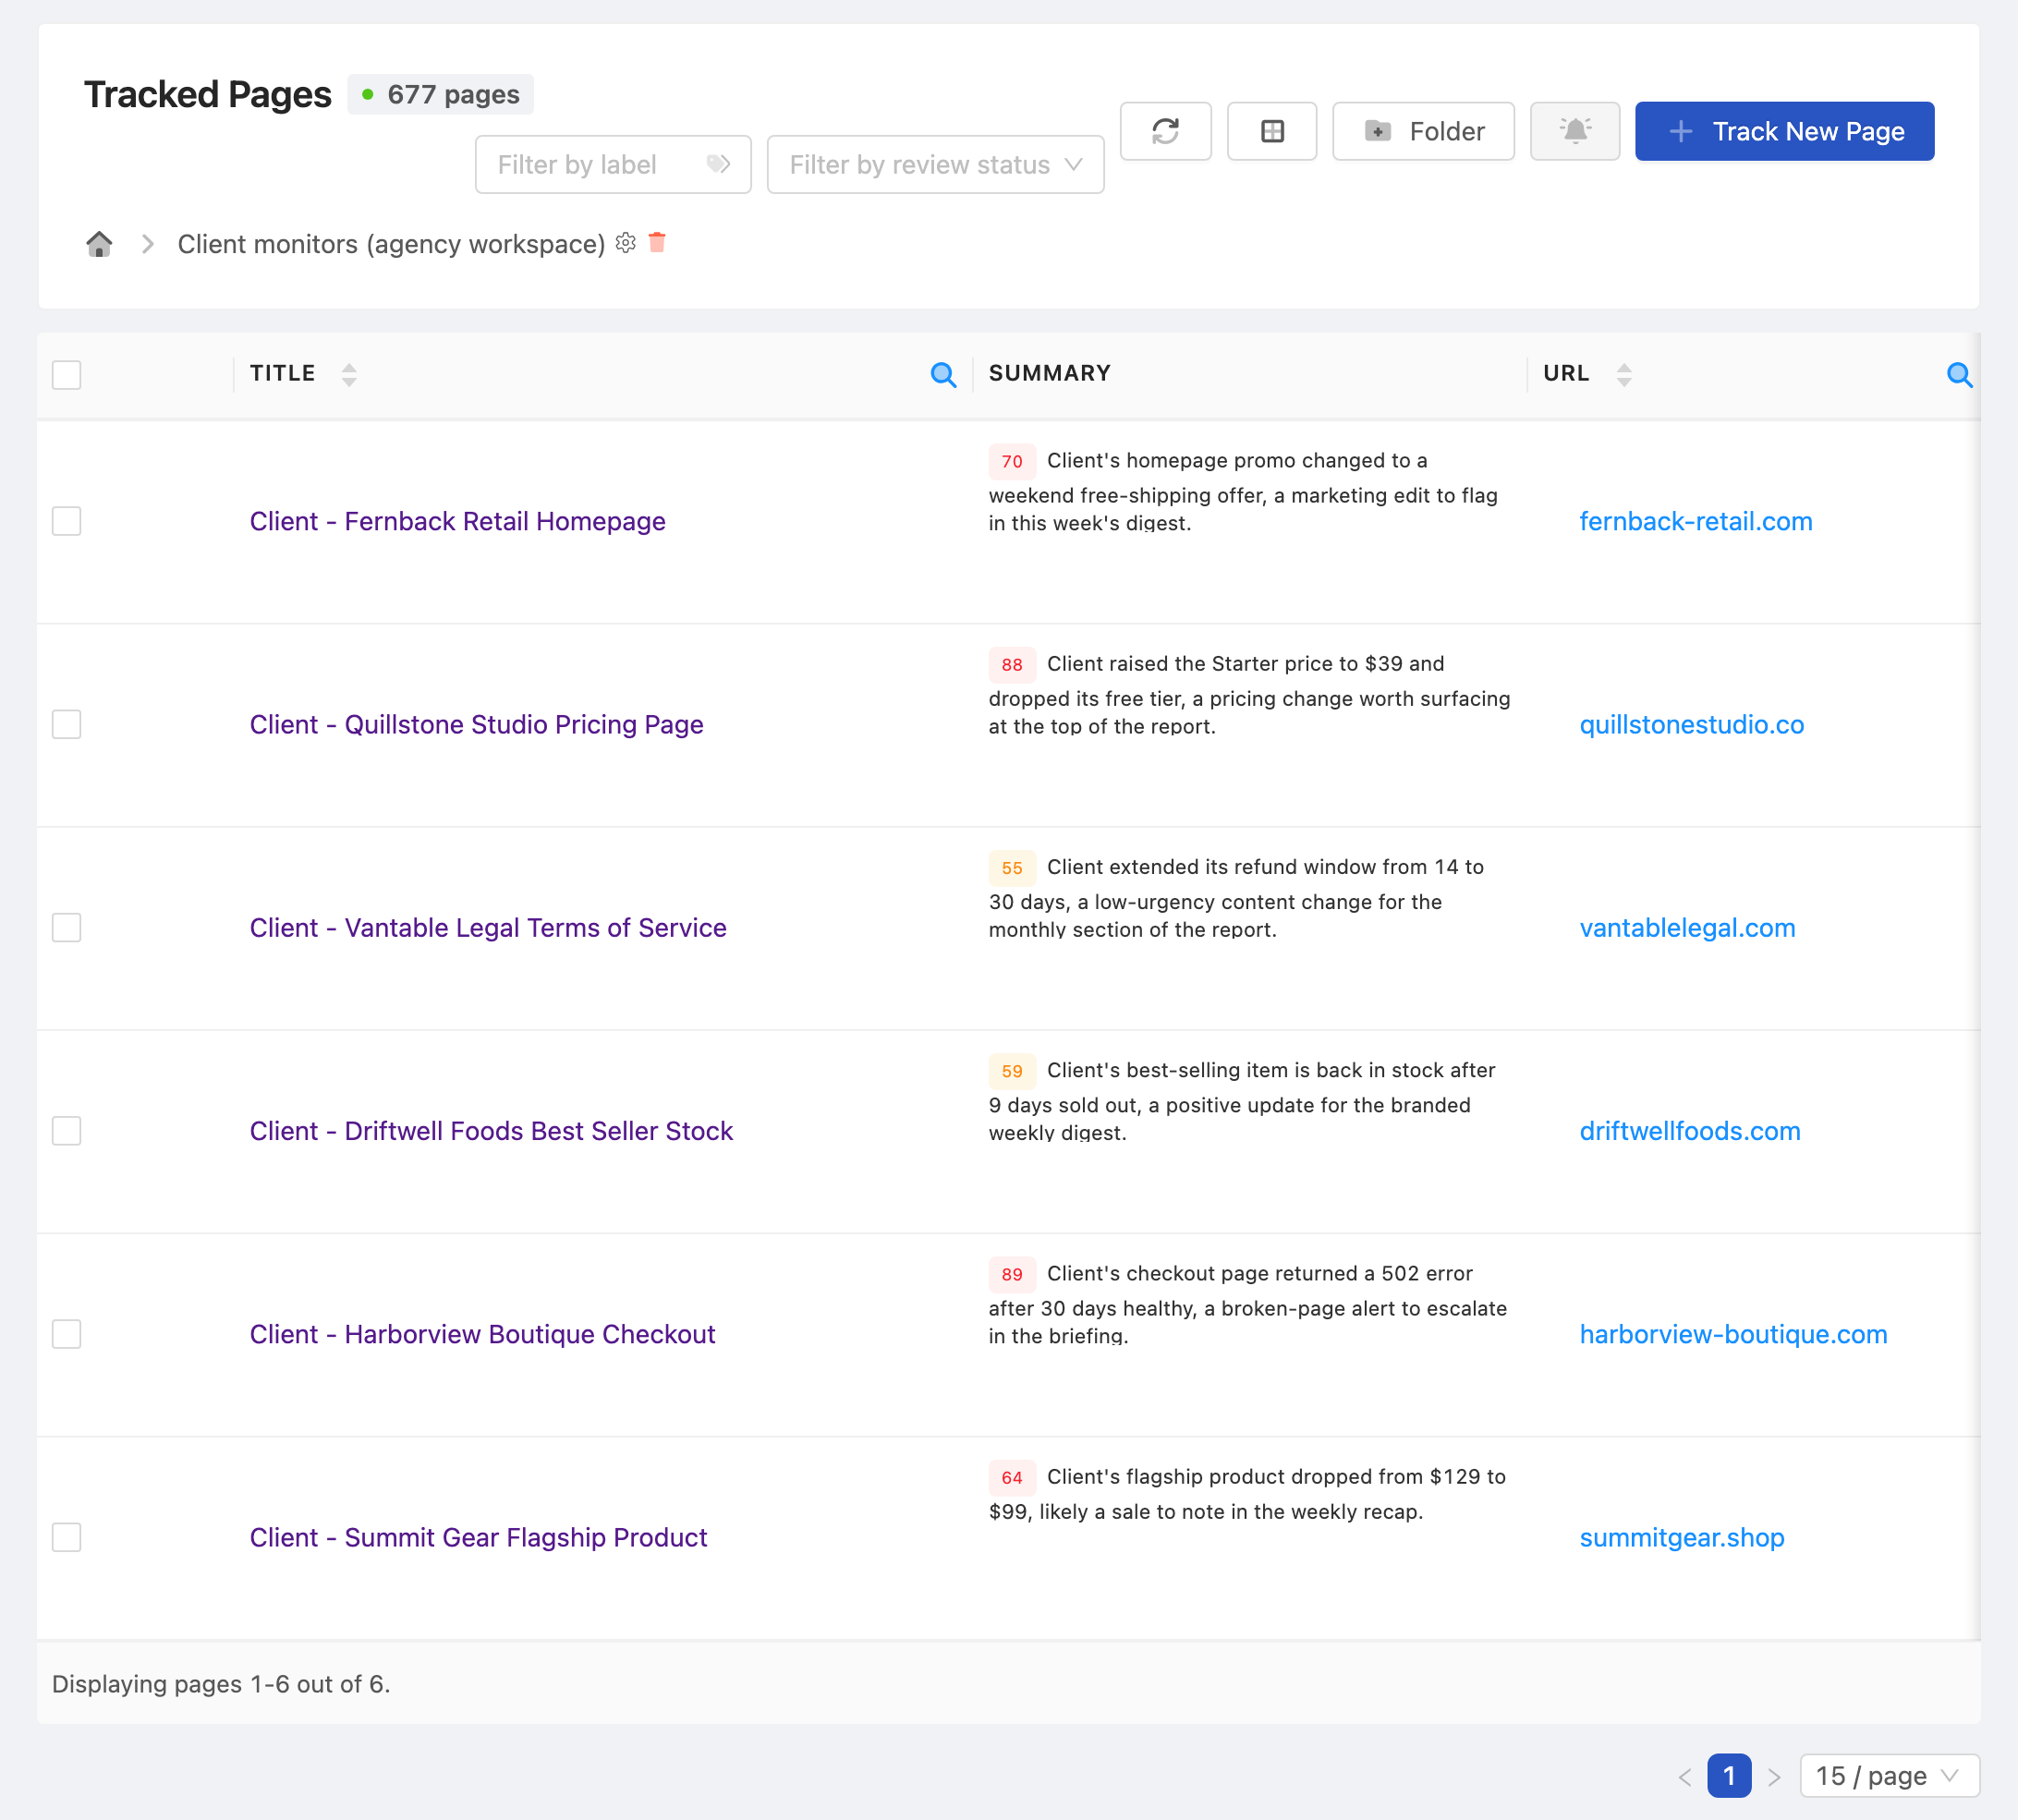Viewport: 2018px width, 1820px height.
Task: Open Client - Harborview Boutique Checkout link
Action: [x=482, y=1334]
